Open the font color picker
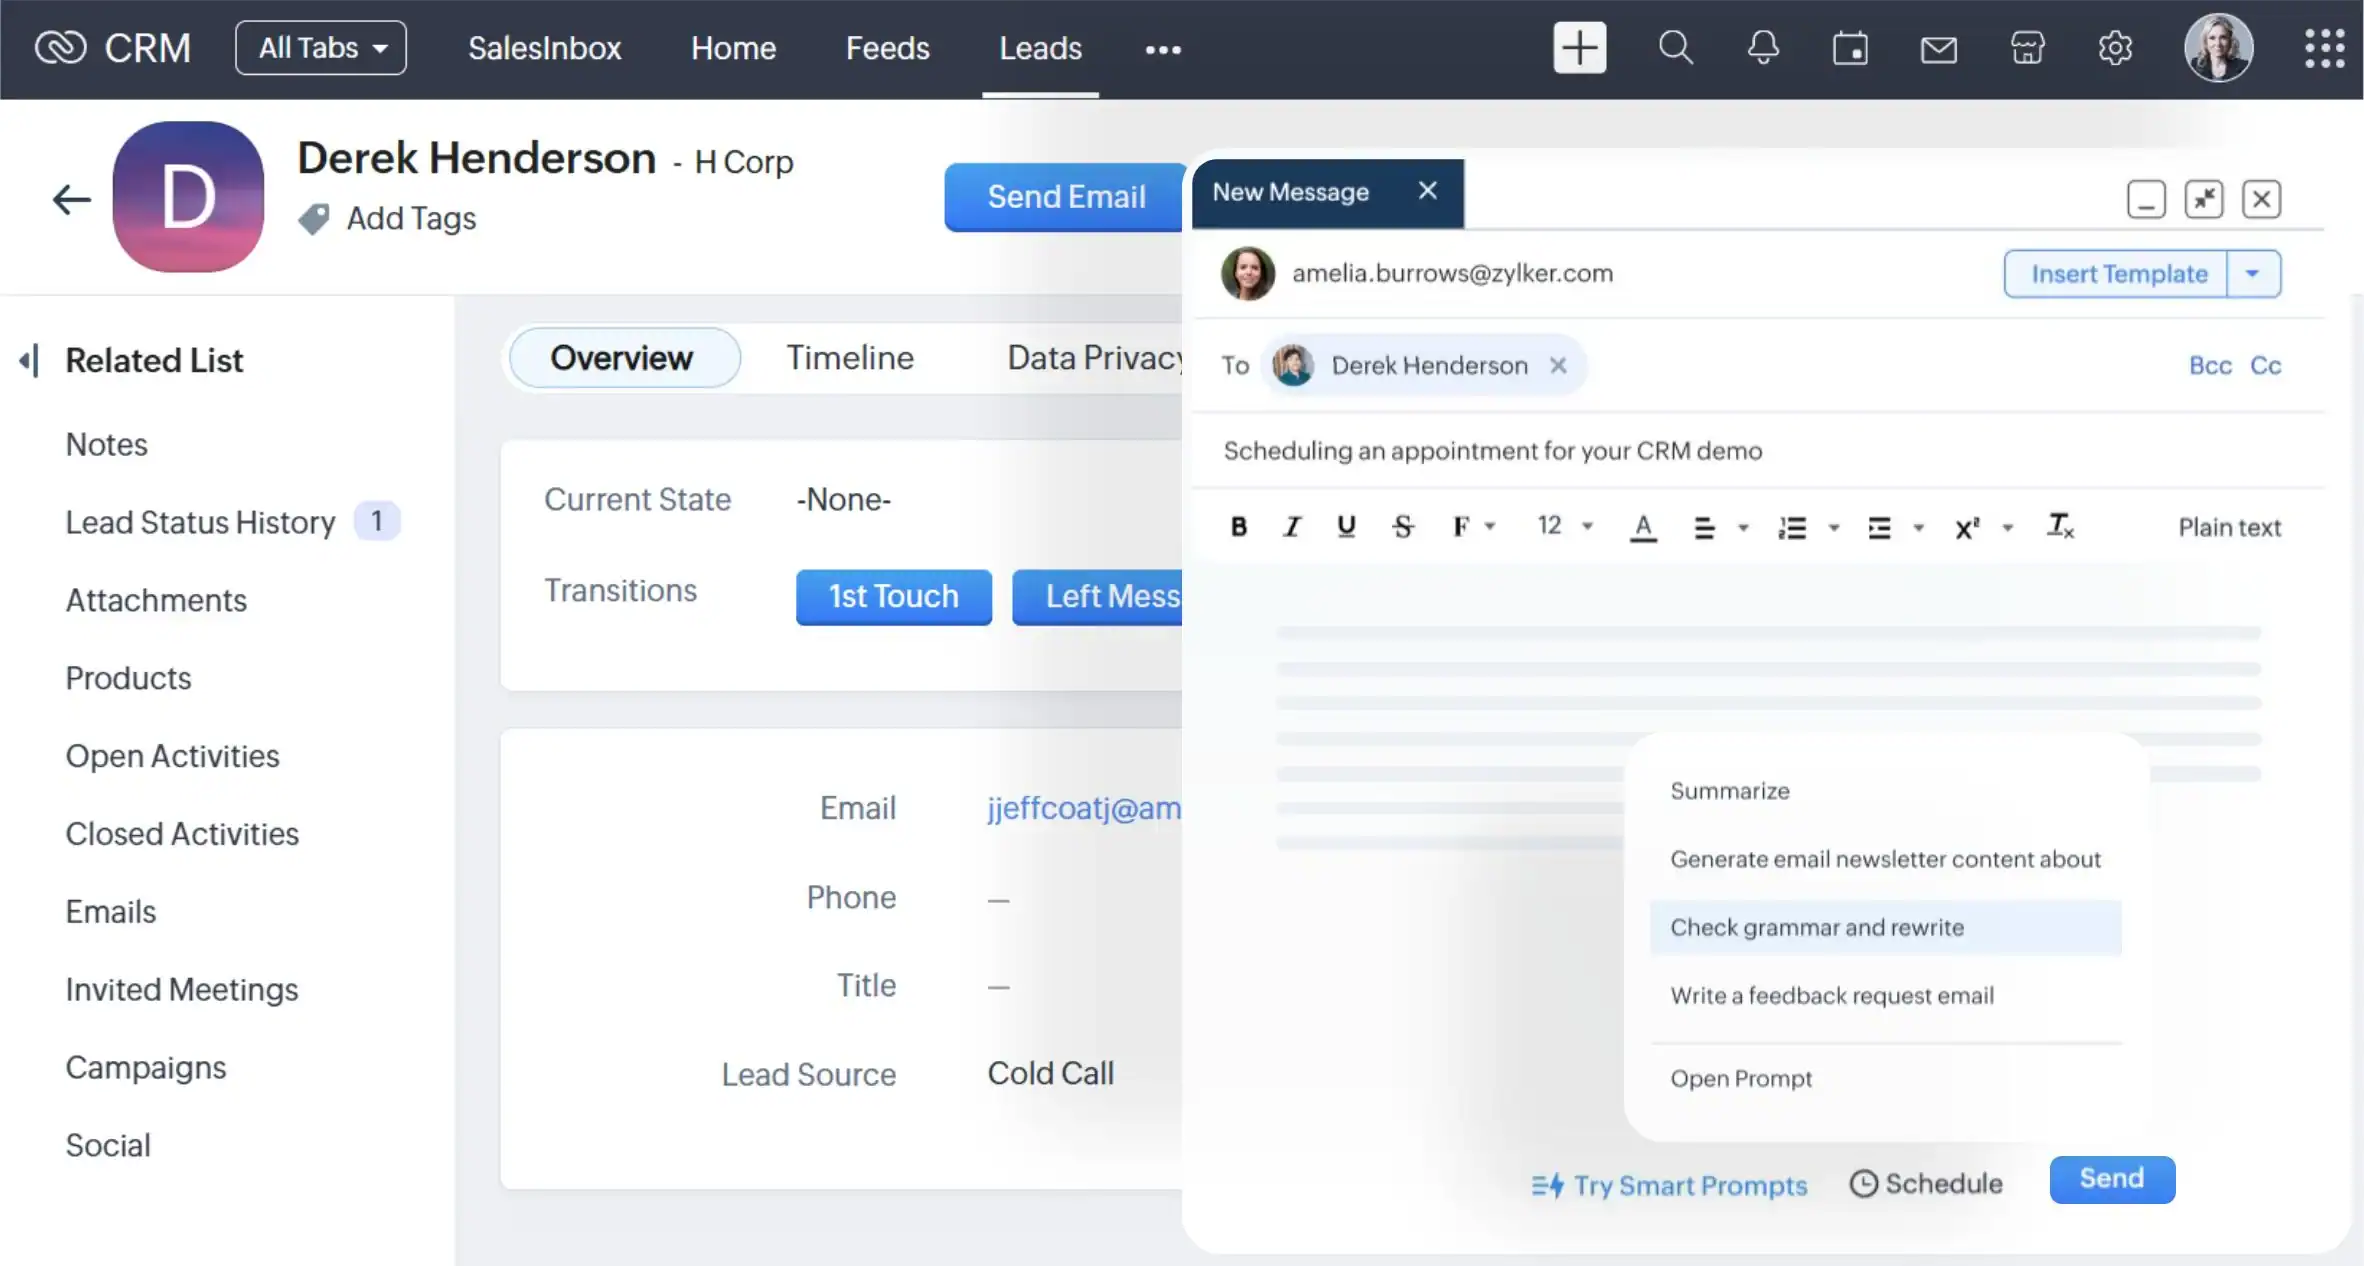 pyautogui.click(x=1643, y=526)
